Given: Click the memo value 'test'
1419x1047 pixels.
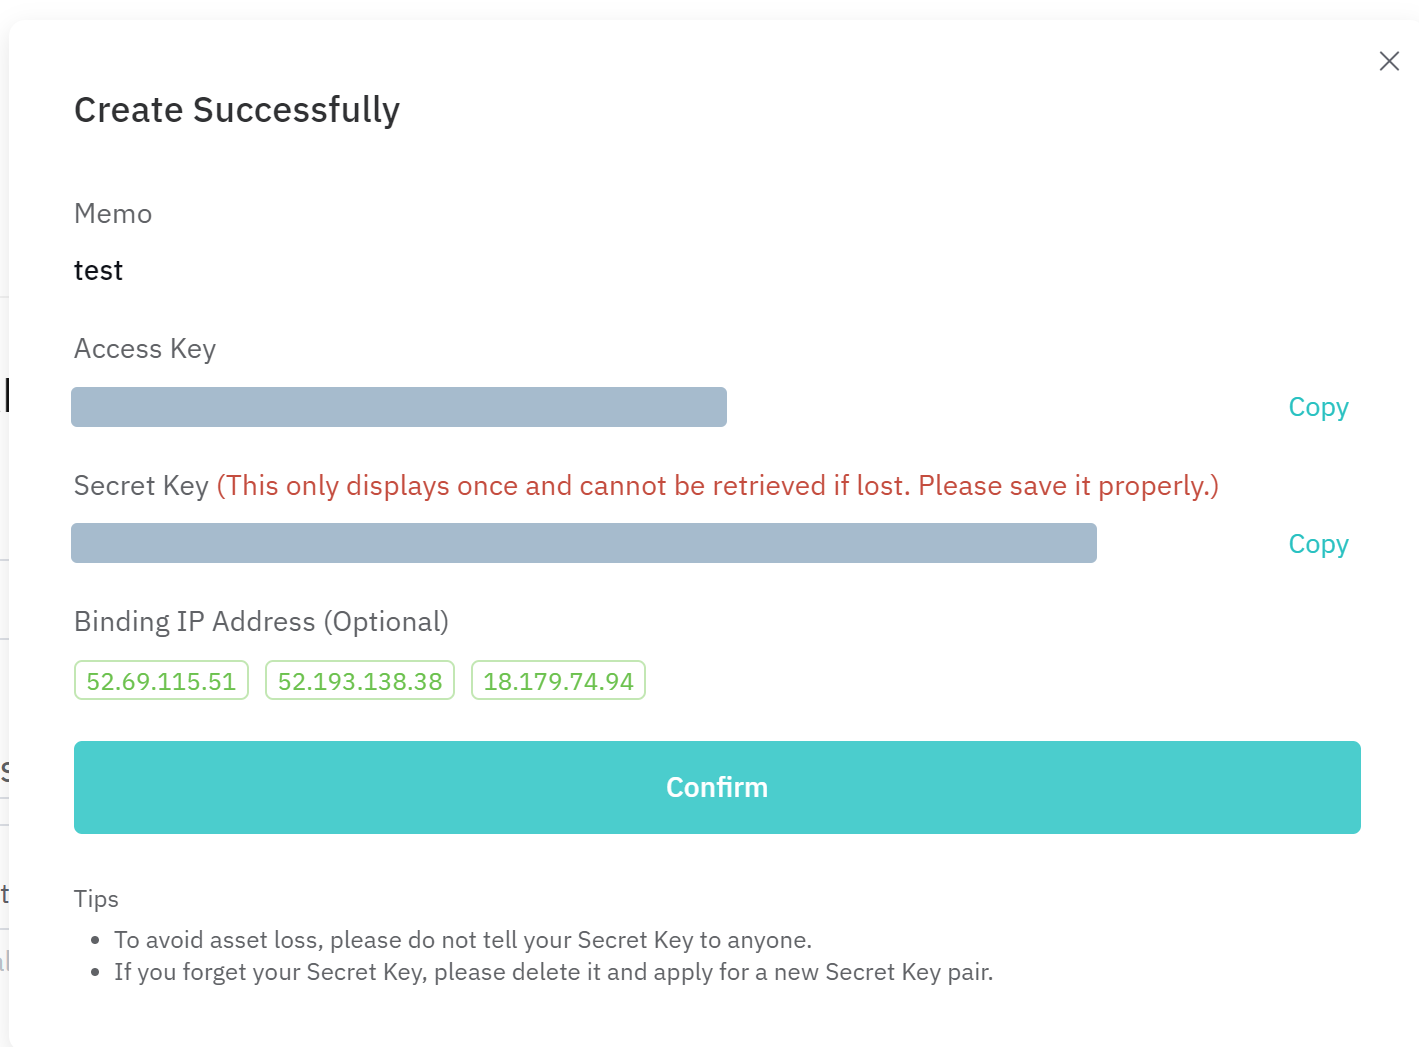Looking at the screenshot, I should [98, 271].
